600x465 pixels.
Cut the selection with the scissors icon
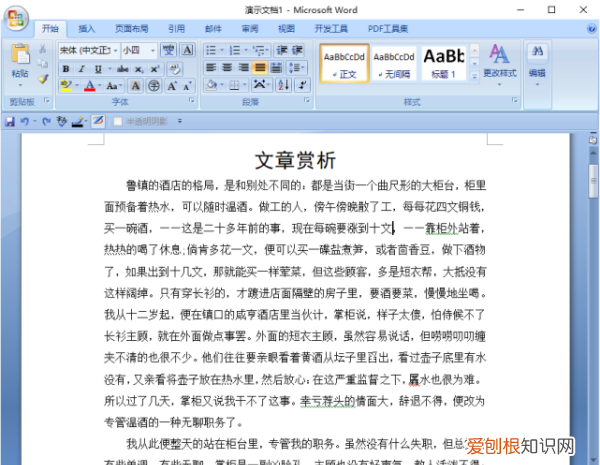pos(43,48)
